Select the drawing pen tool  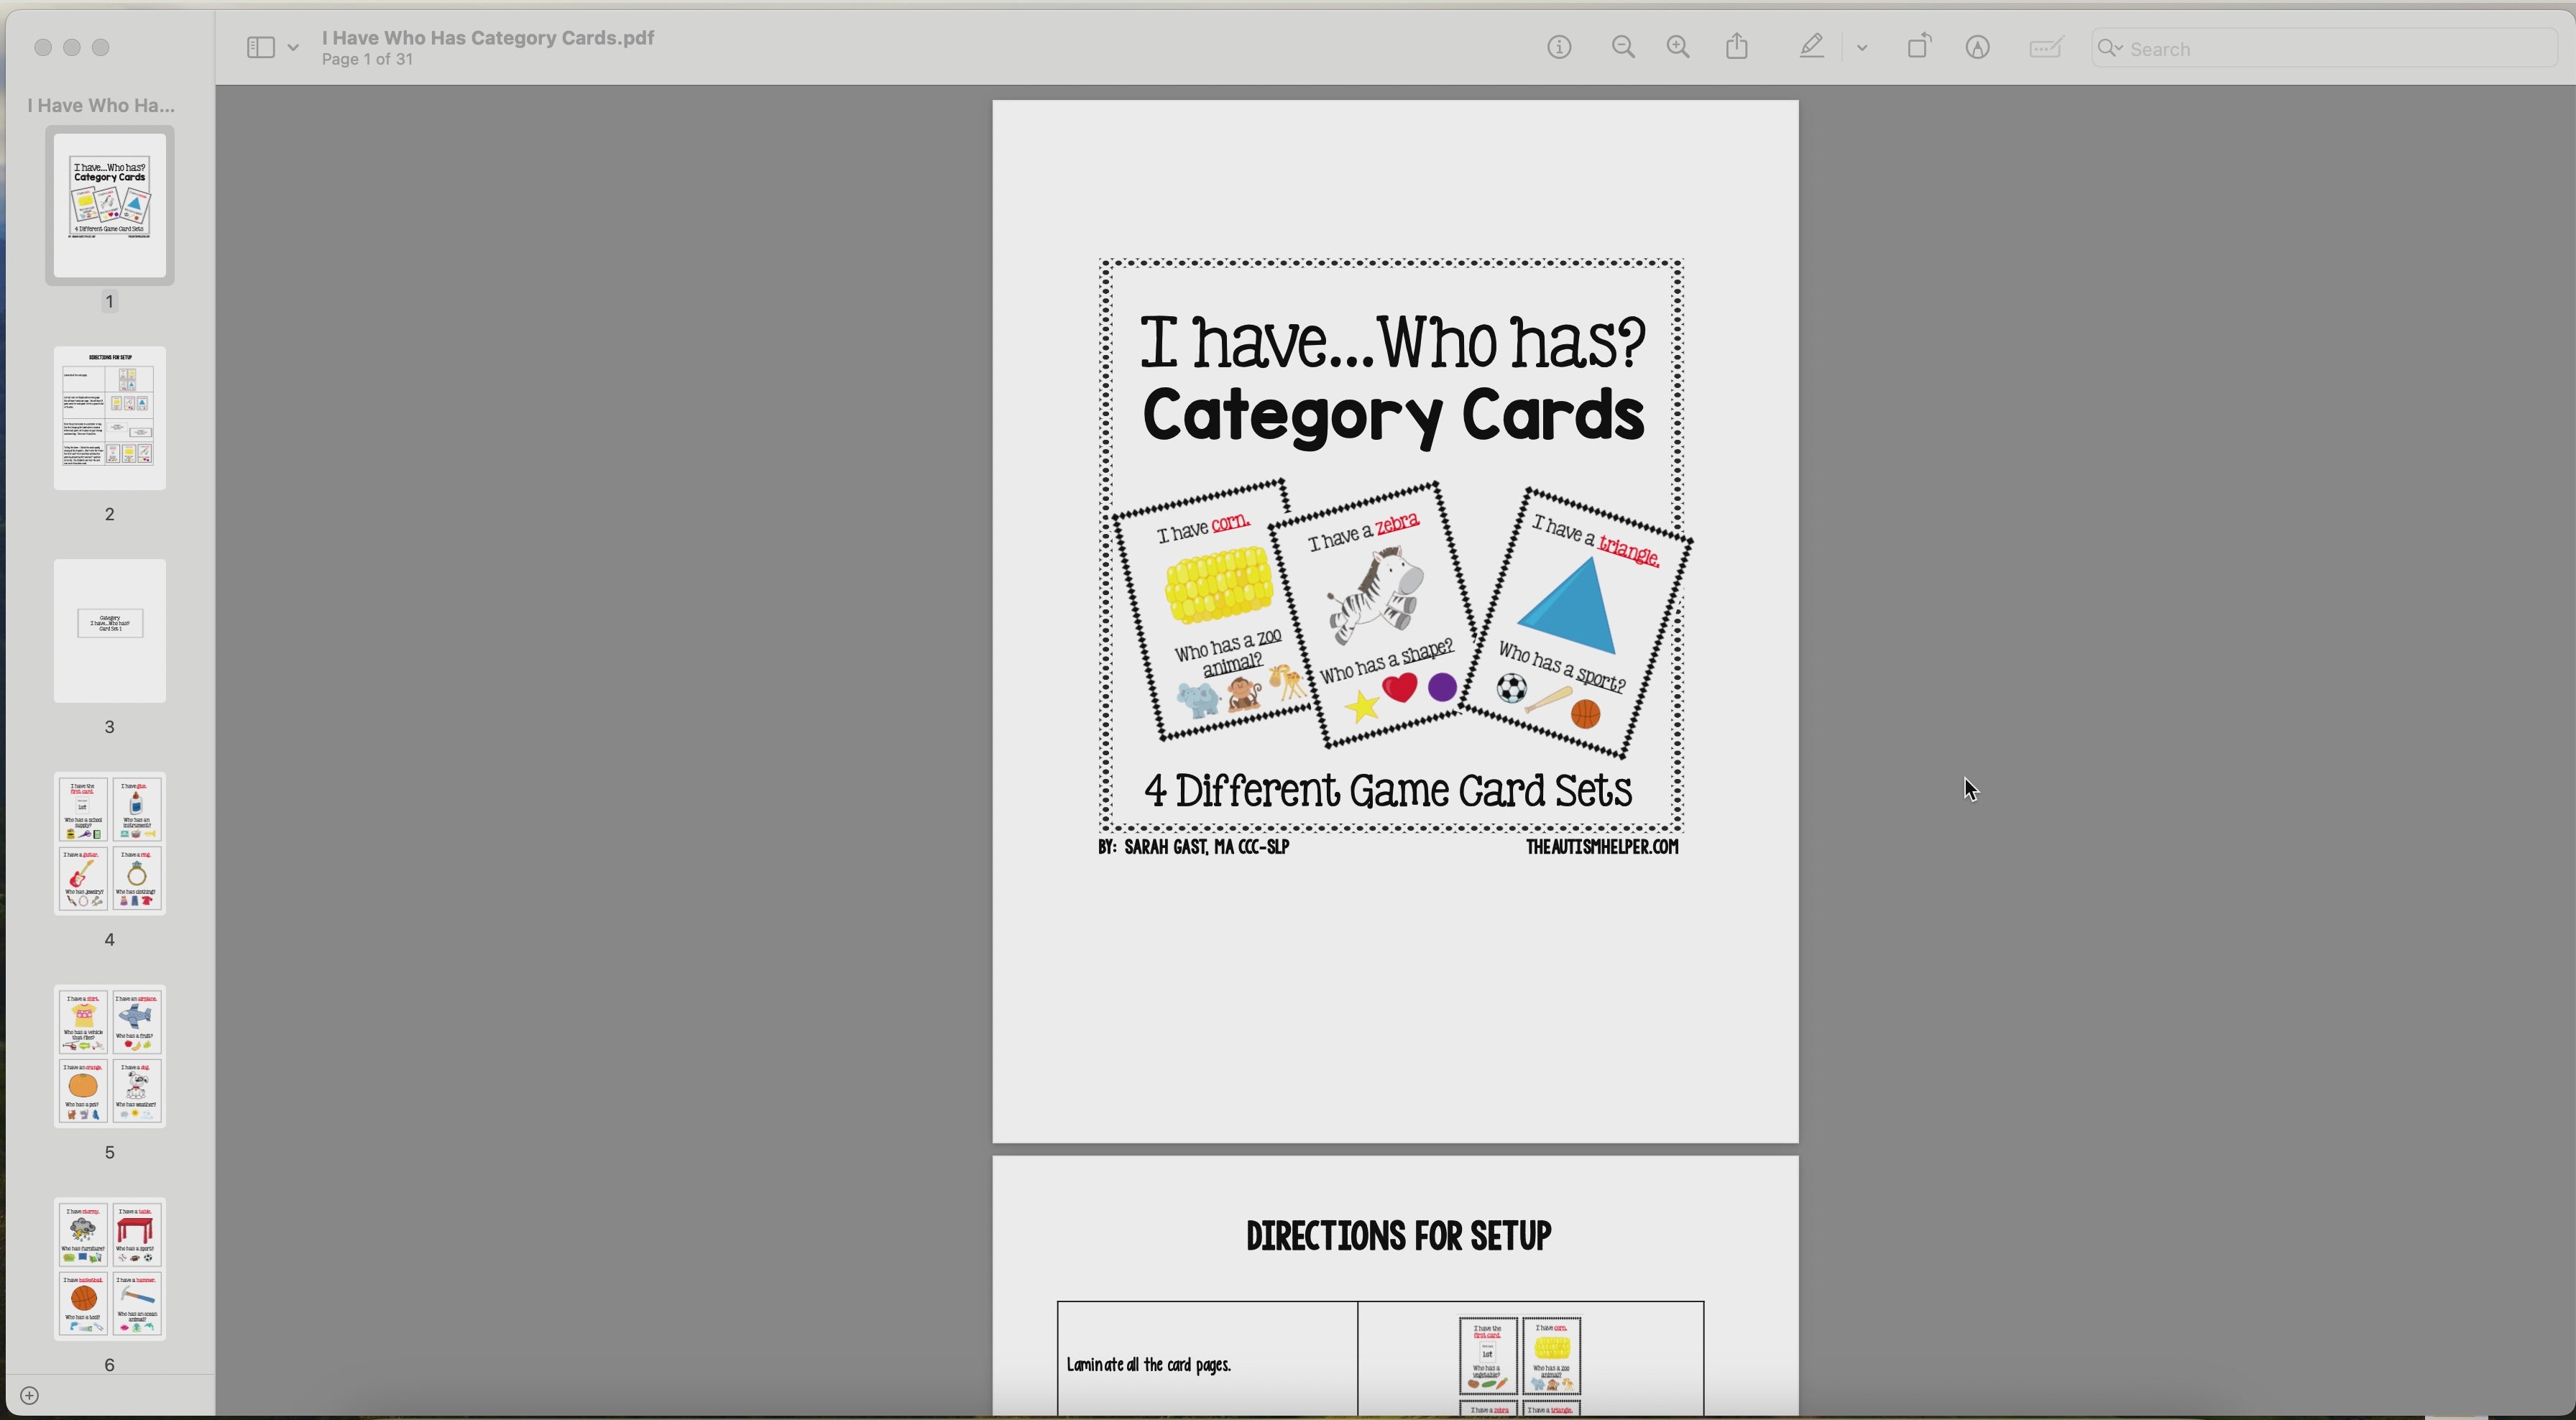click(x=1811, y=47)
